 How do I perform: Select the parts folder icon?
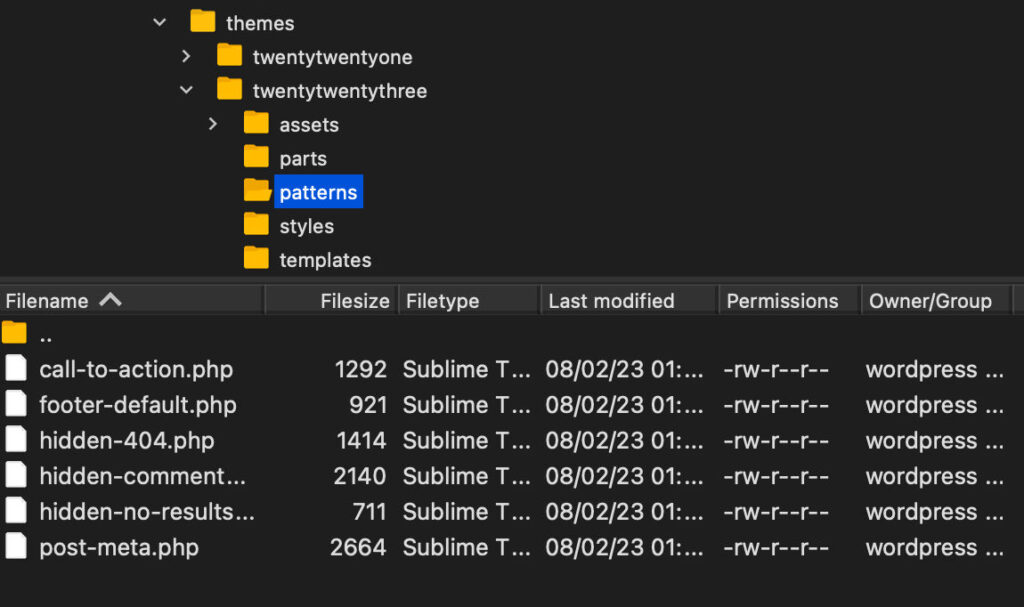click(x=257, y=158)
